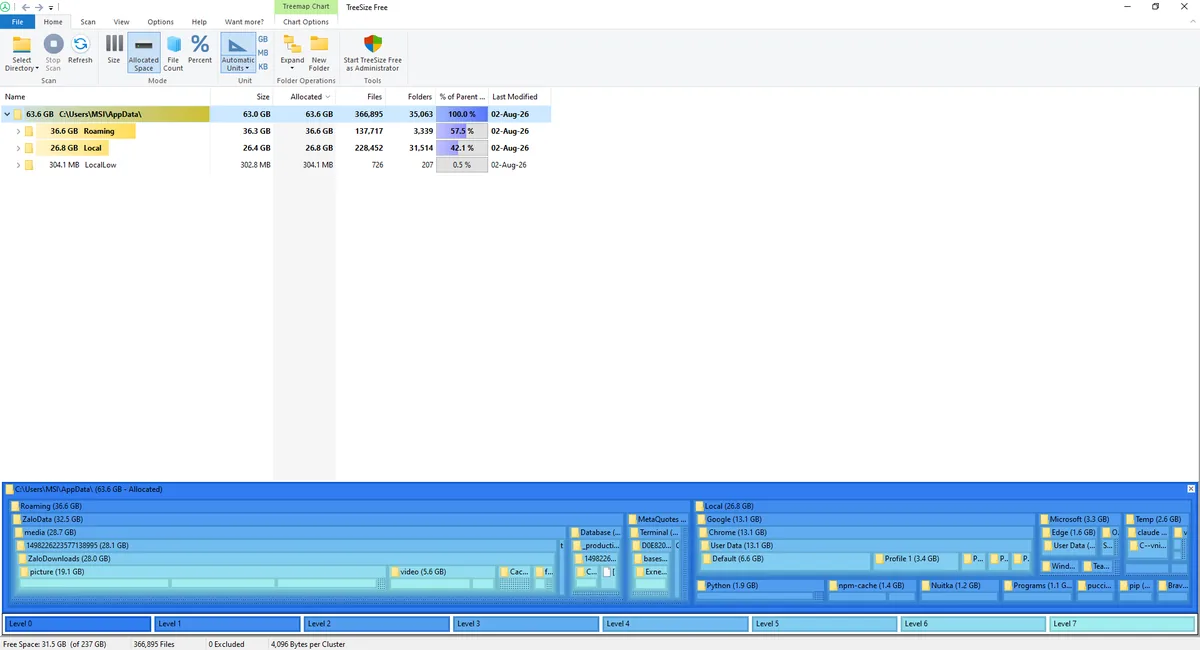
Task: Sort by Last Modified column header
Action: click(519, 97)
